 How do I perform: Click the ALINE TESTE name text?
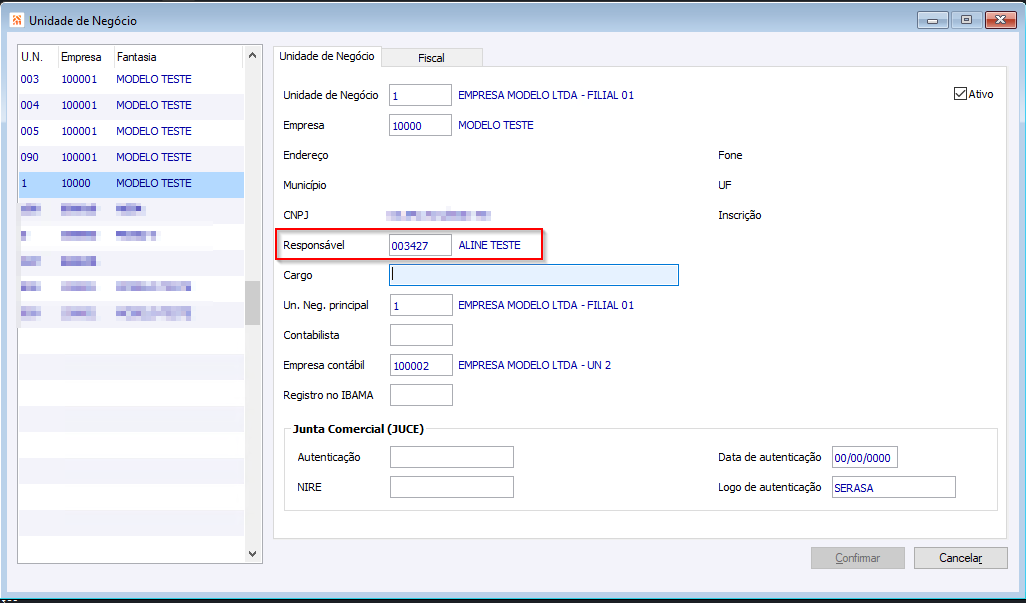click(489, 245)
